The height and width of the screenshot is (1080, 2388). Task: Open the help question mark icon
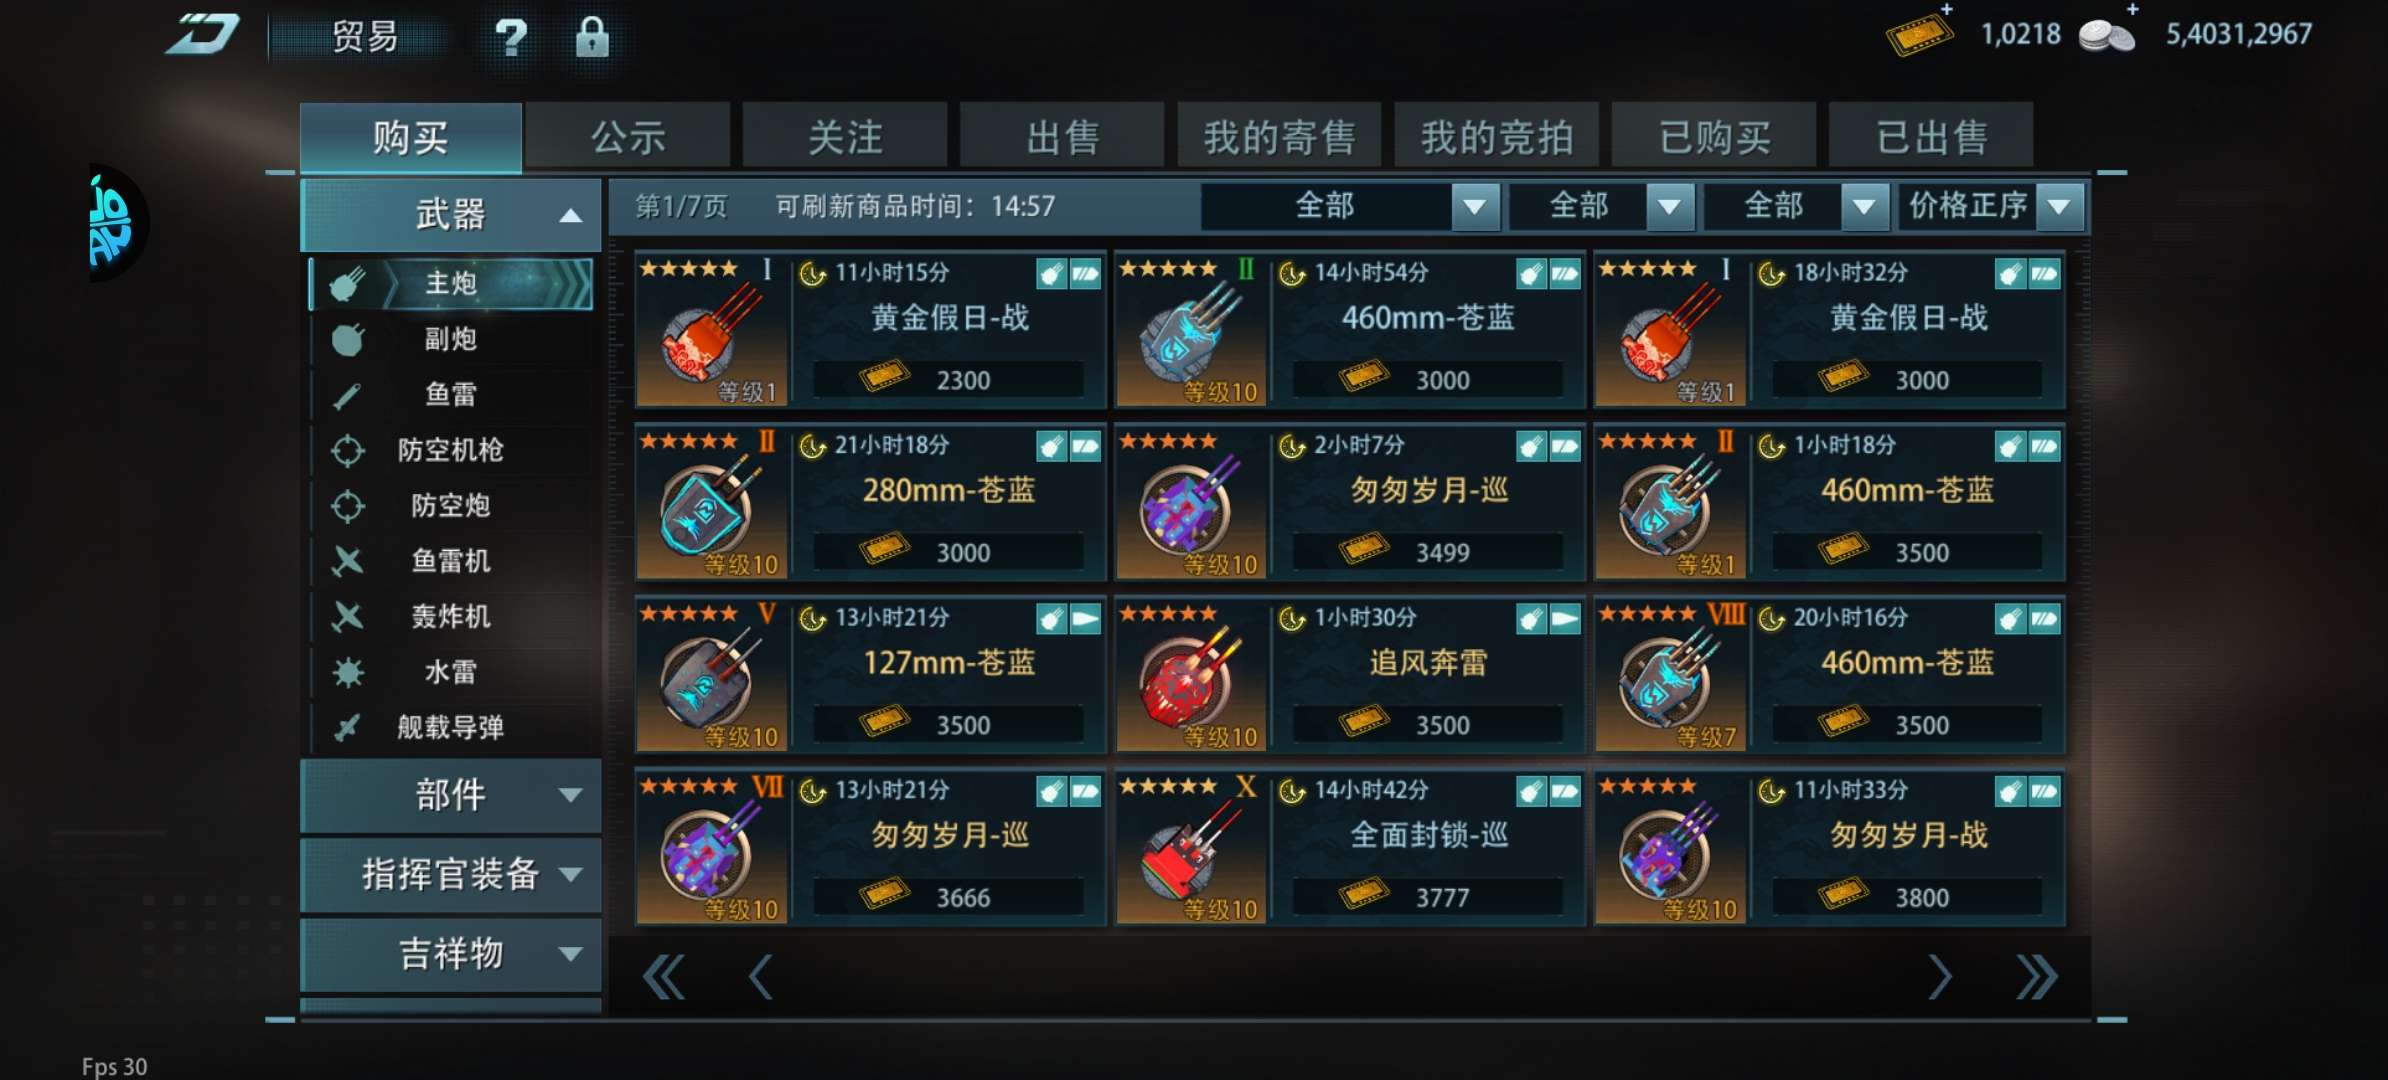coord(511,37)
